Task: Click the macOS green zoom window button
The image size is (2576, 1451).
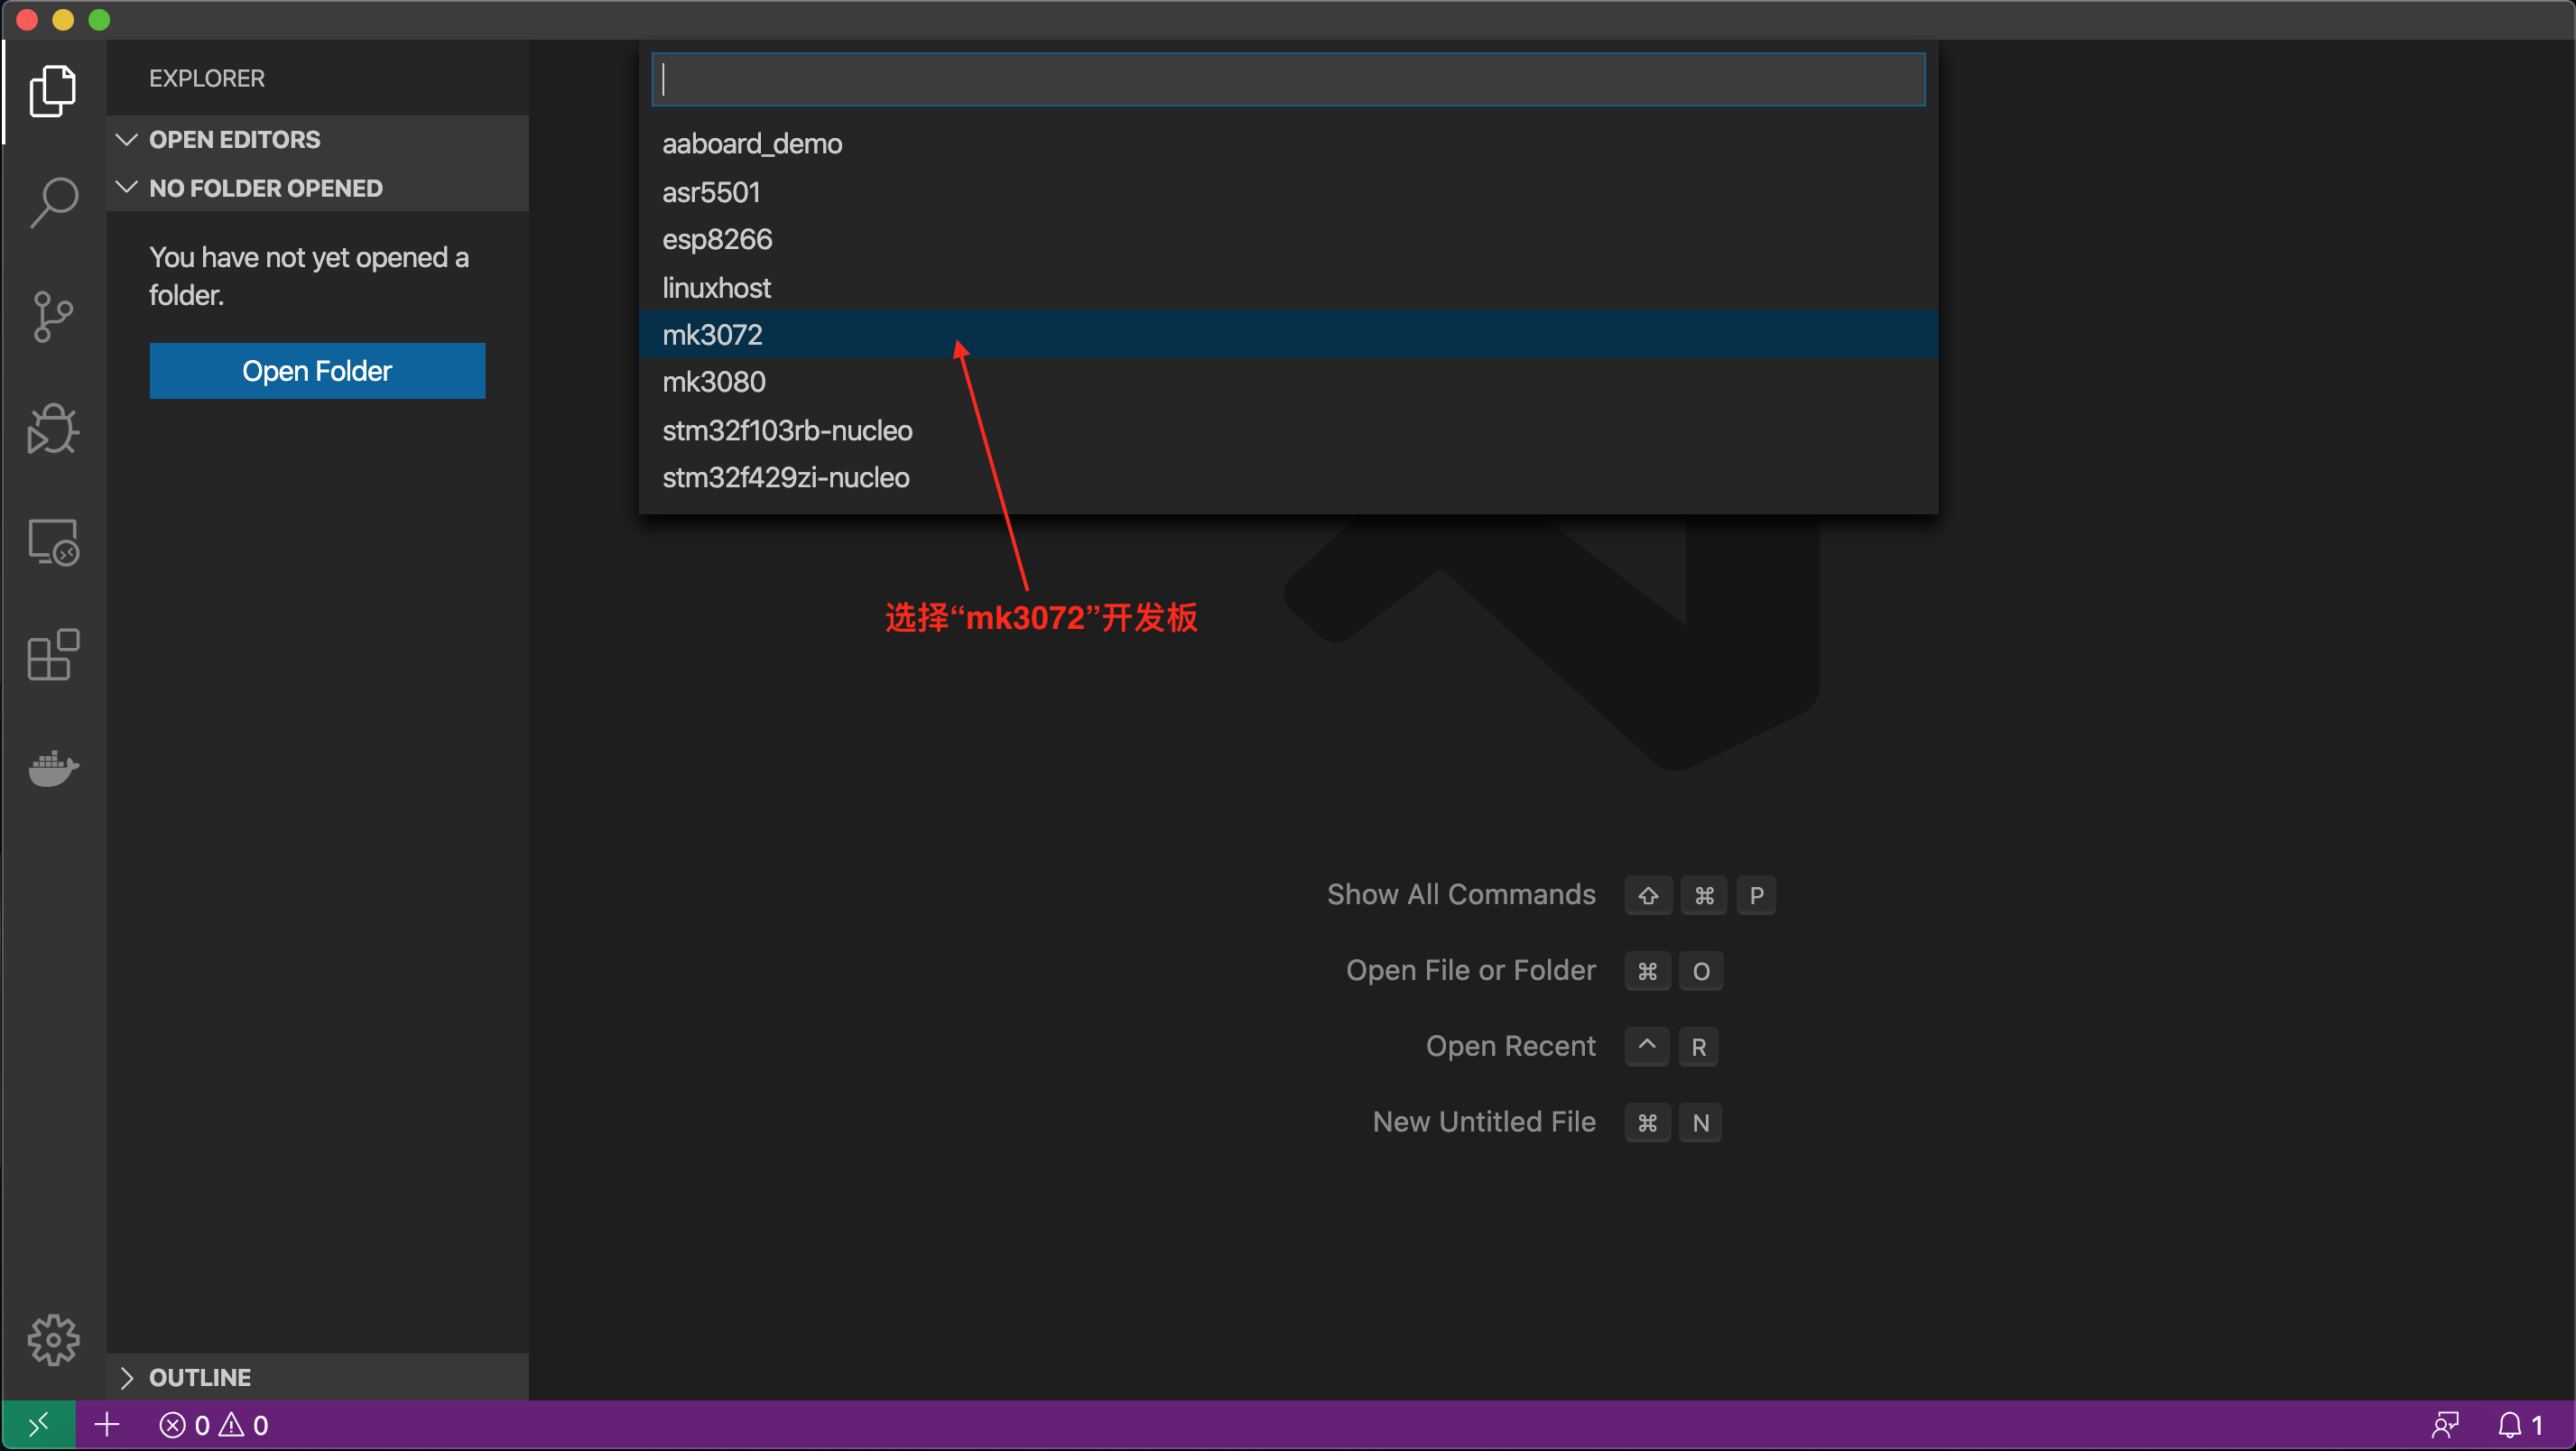Action: click(x=99, y=19)
